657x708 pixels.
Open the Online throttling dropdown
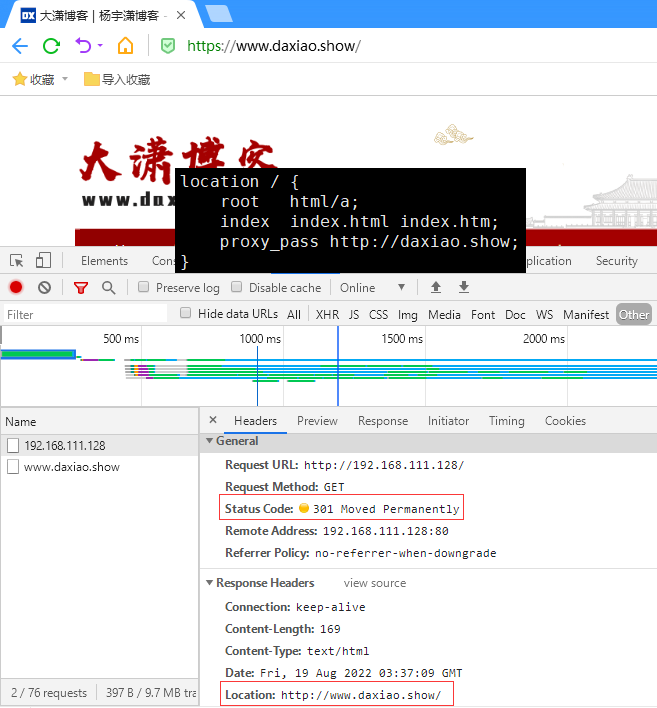pos(372,288)
